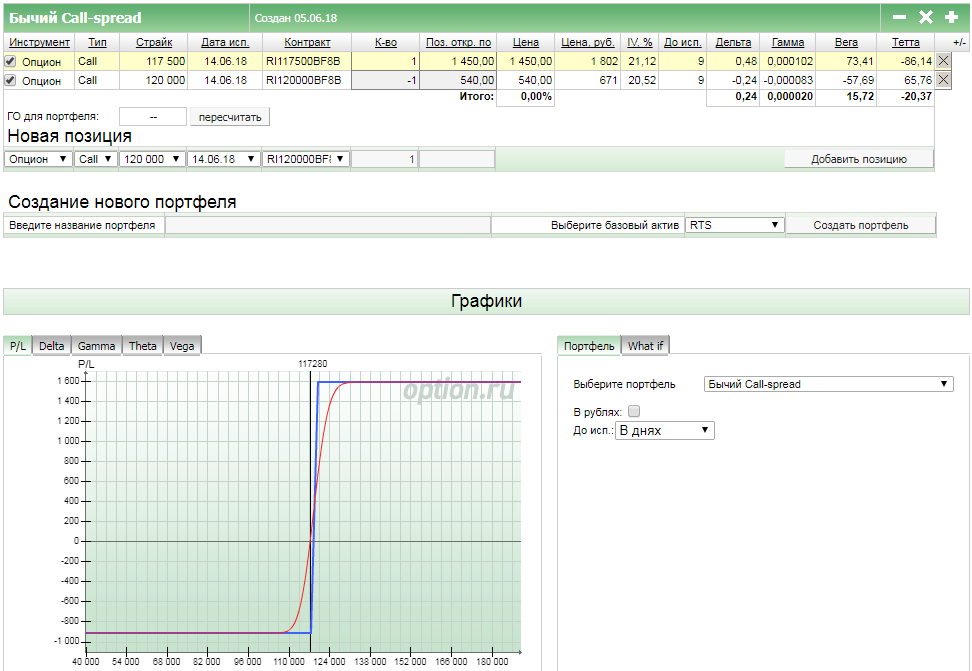Switch to the Gamma chart tab

pos(97,346)
